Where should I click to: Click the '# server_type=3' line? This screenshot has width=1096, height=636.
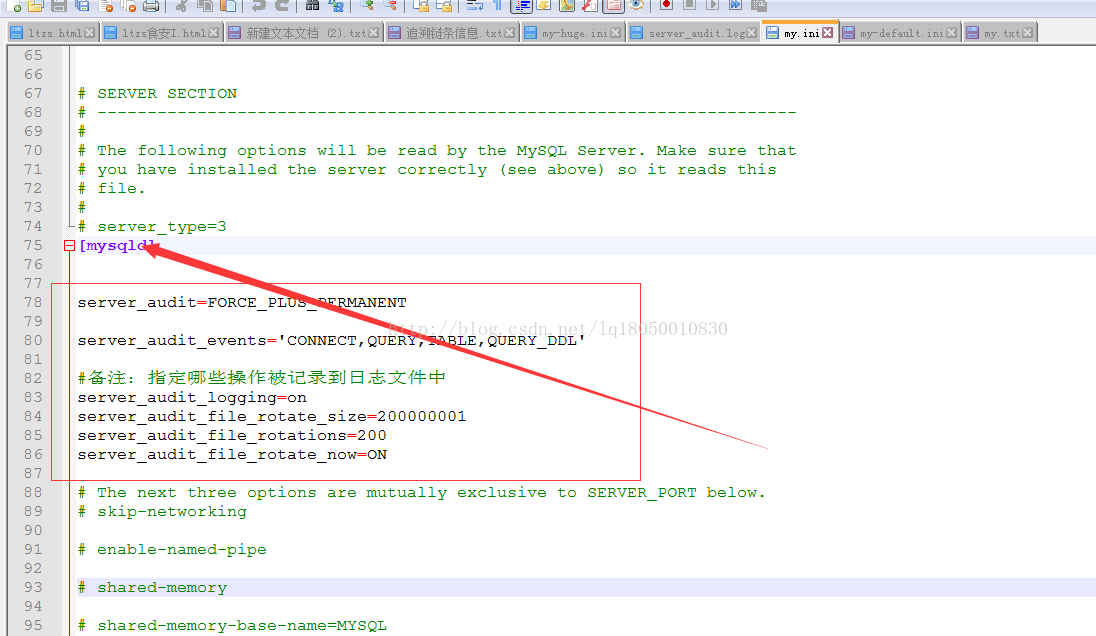(x=152, y=226)
